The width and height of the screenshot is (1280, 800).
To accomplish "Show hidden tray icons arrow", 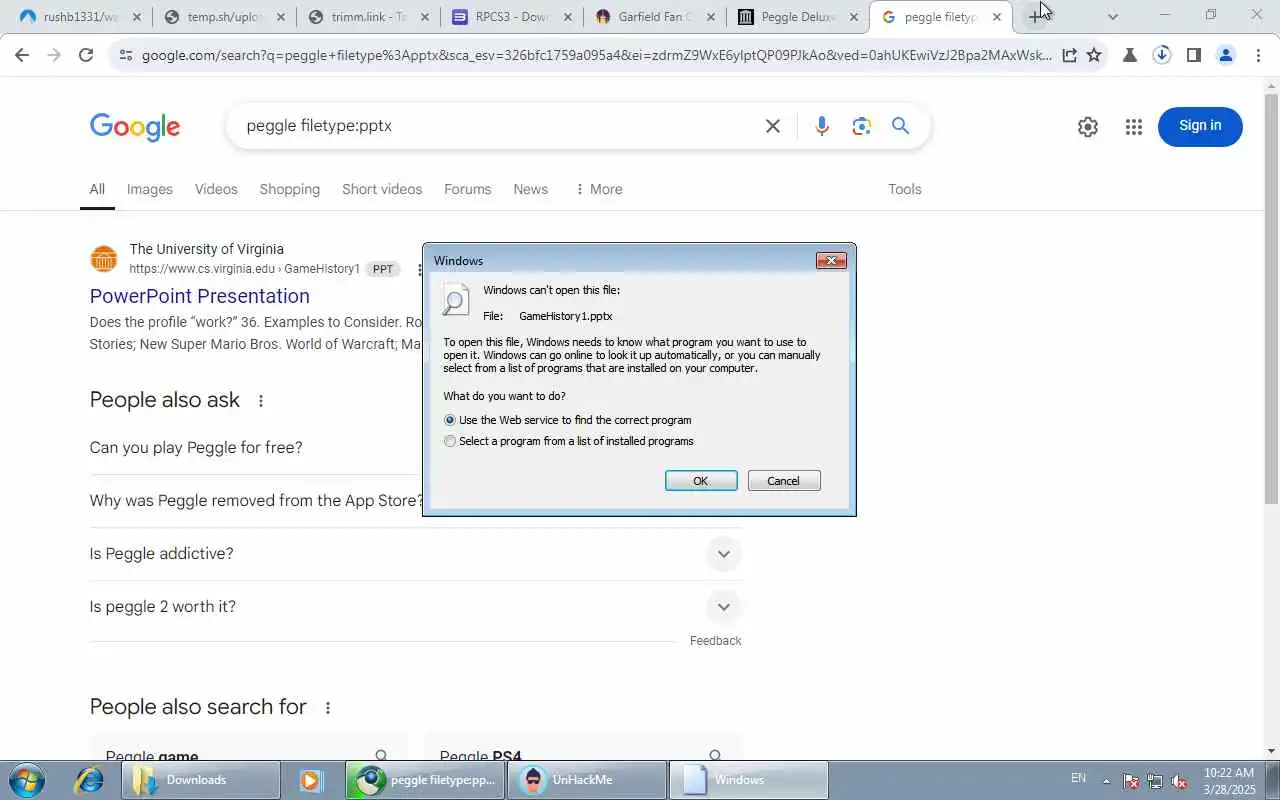I will (1106, 781).
